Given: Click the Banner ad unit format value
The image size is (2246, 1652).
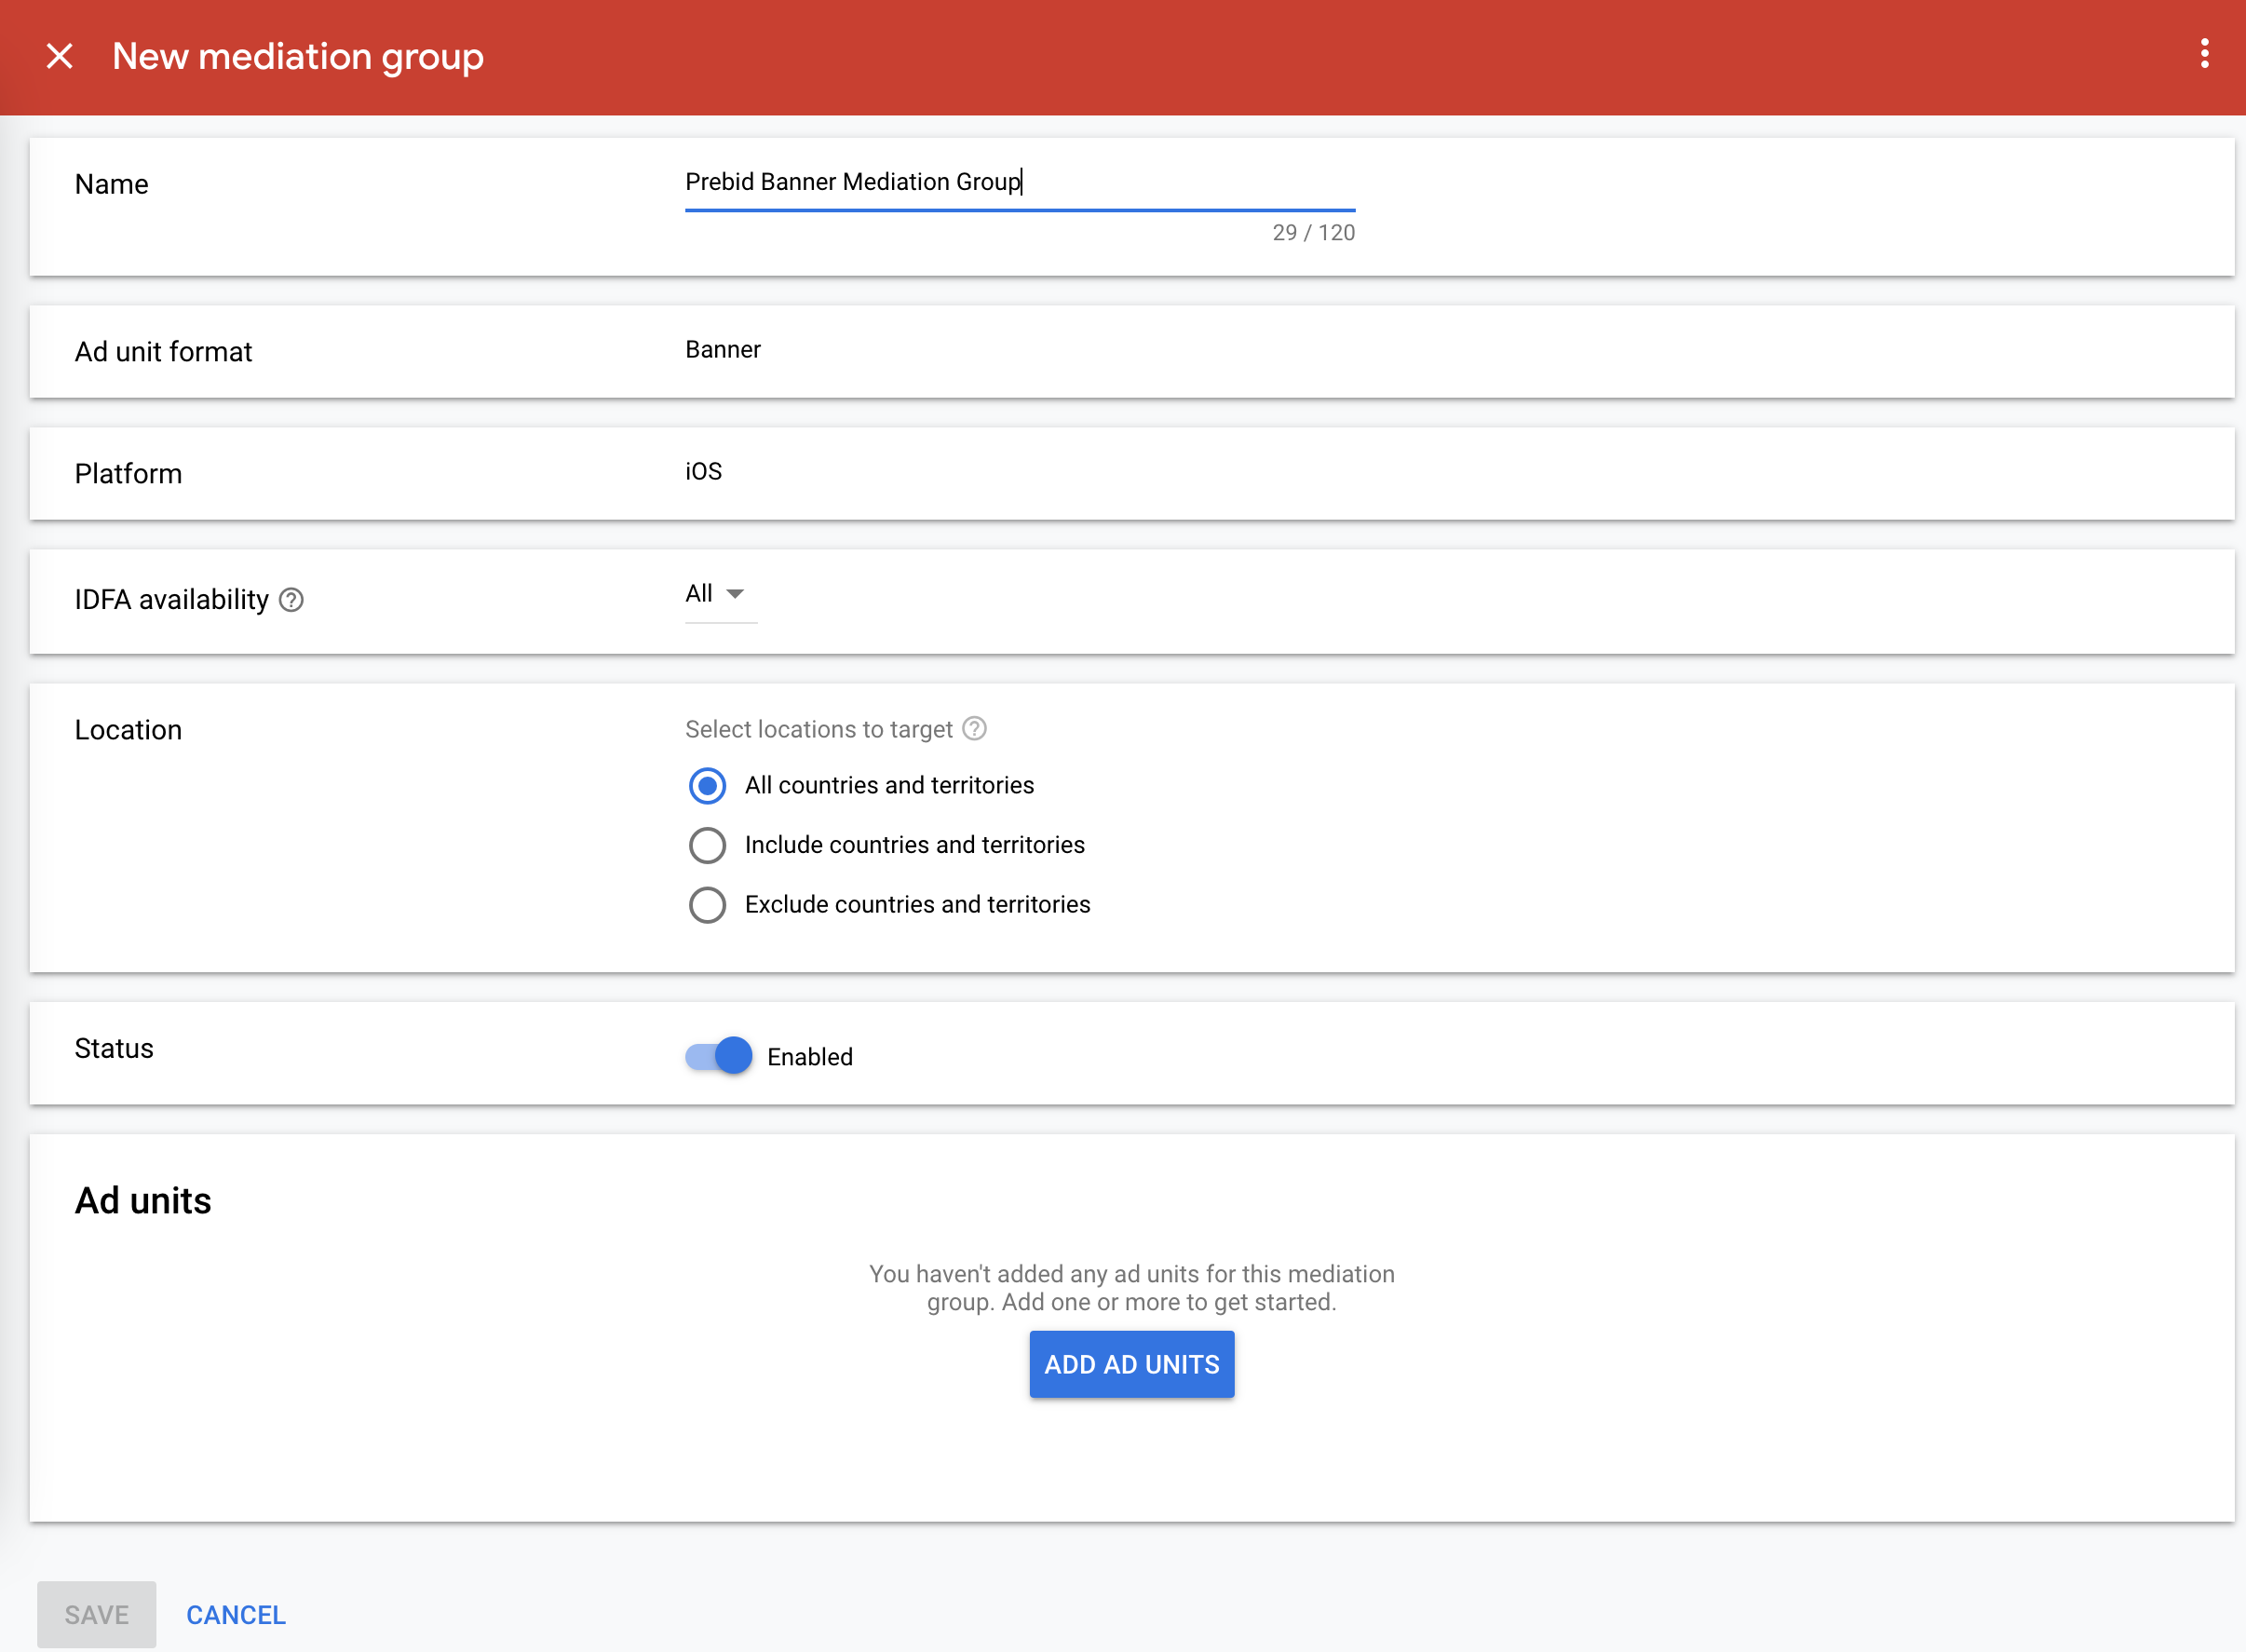Looking at the screenshot, I should point(722,349).
